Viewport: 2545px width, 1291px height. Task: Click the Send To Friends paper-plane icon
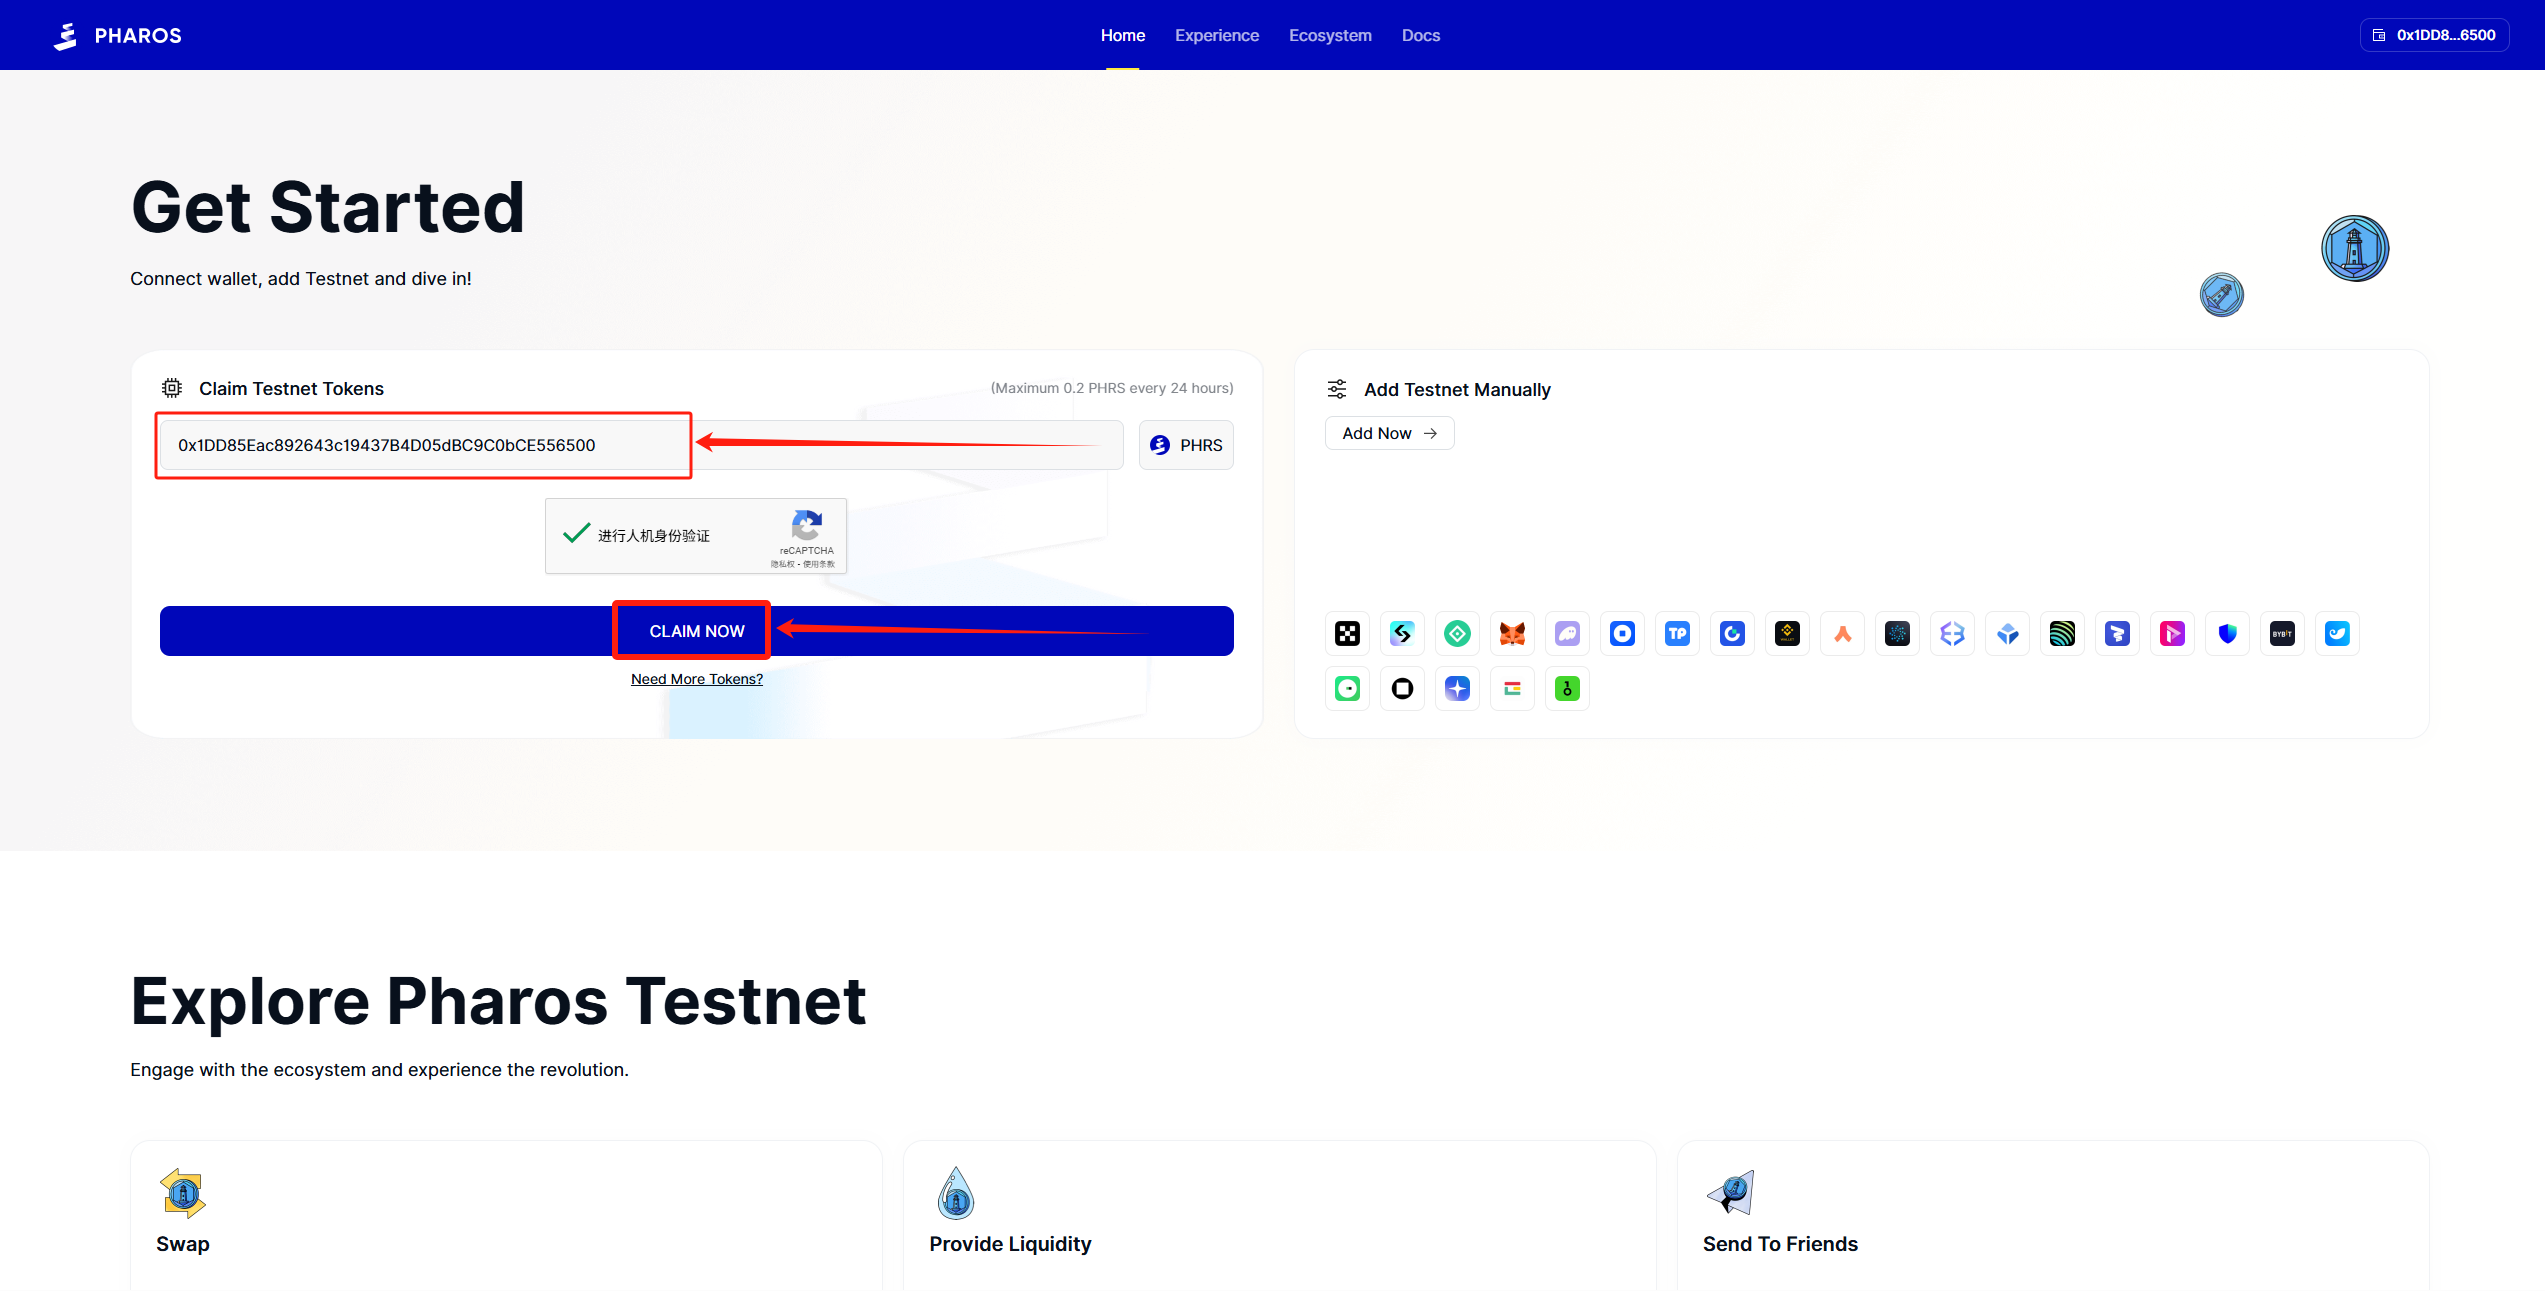1730,1192
